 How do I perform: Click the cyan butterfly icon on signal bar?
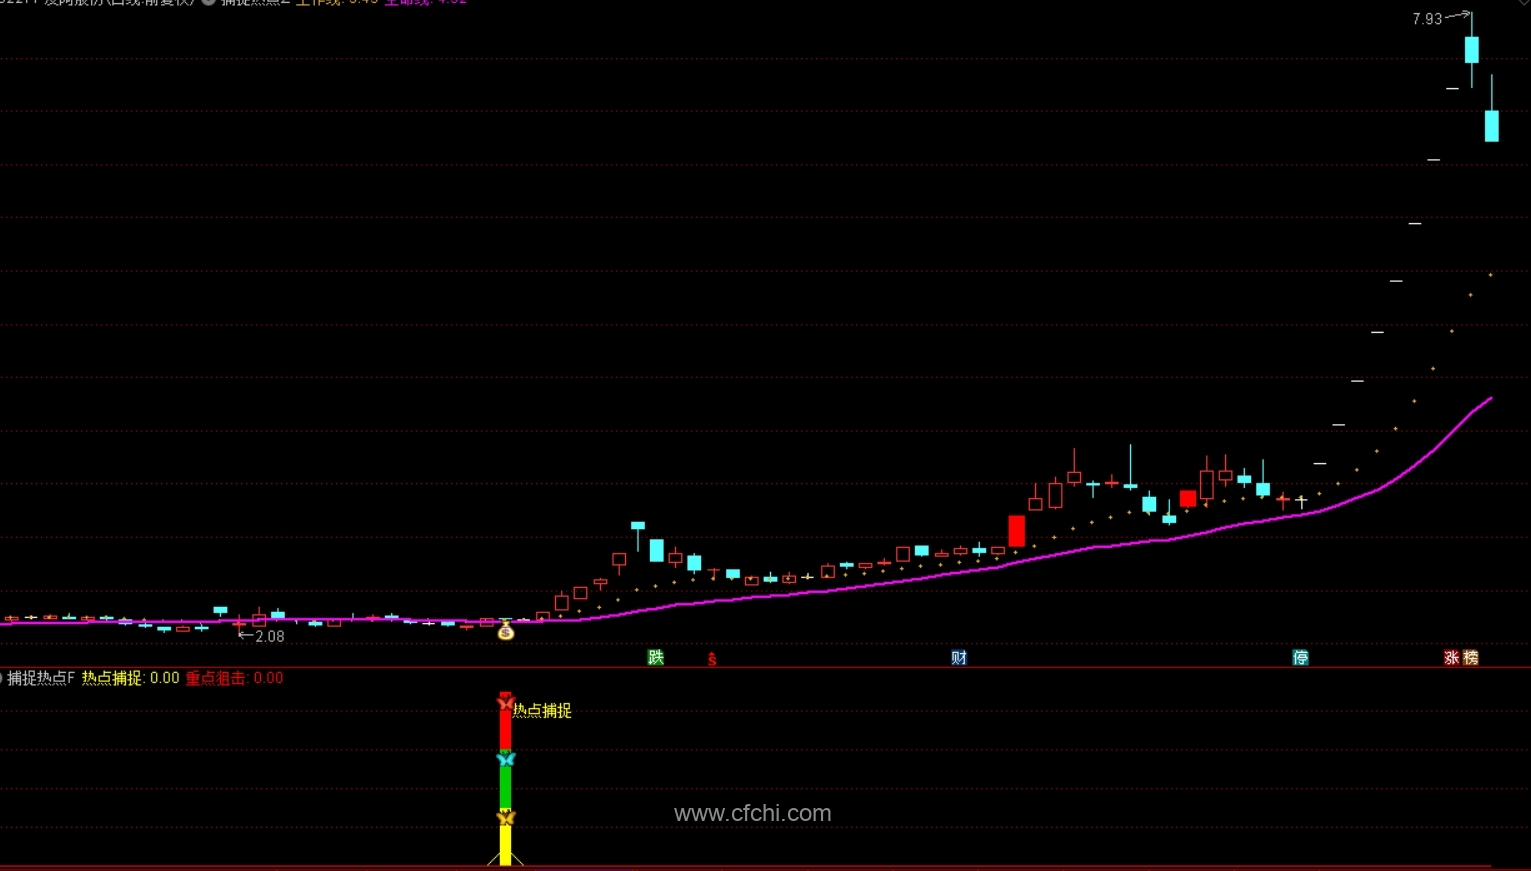click(506, 759)
